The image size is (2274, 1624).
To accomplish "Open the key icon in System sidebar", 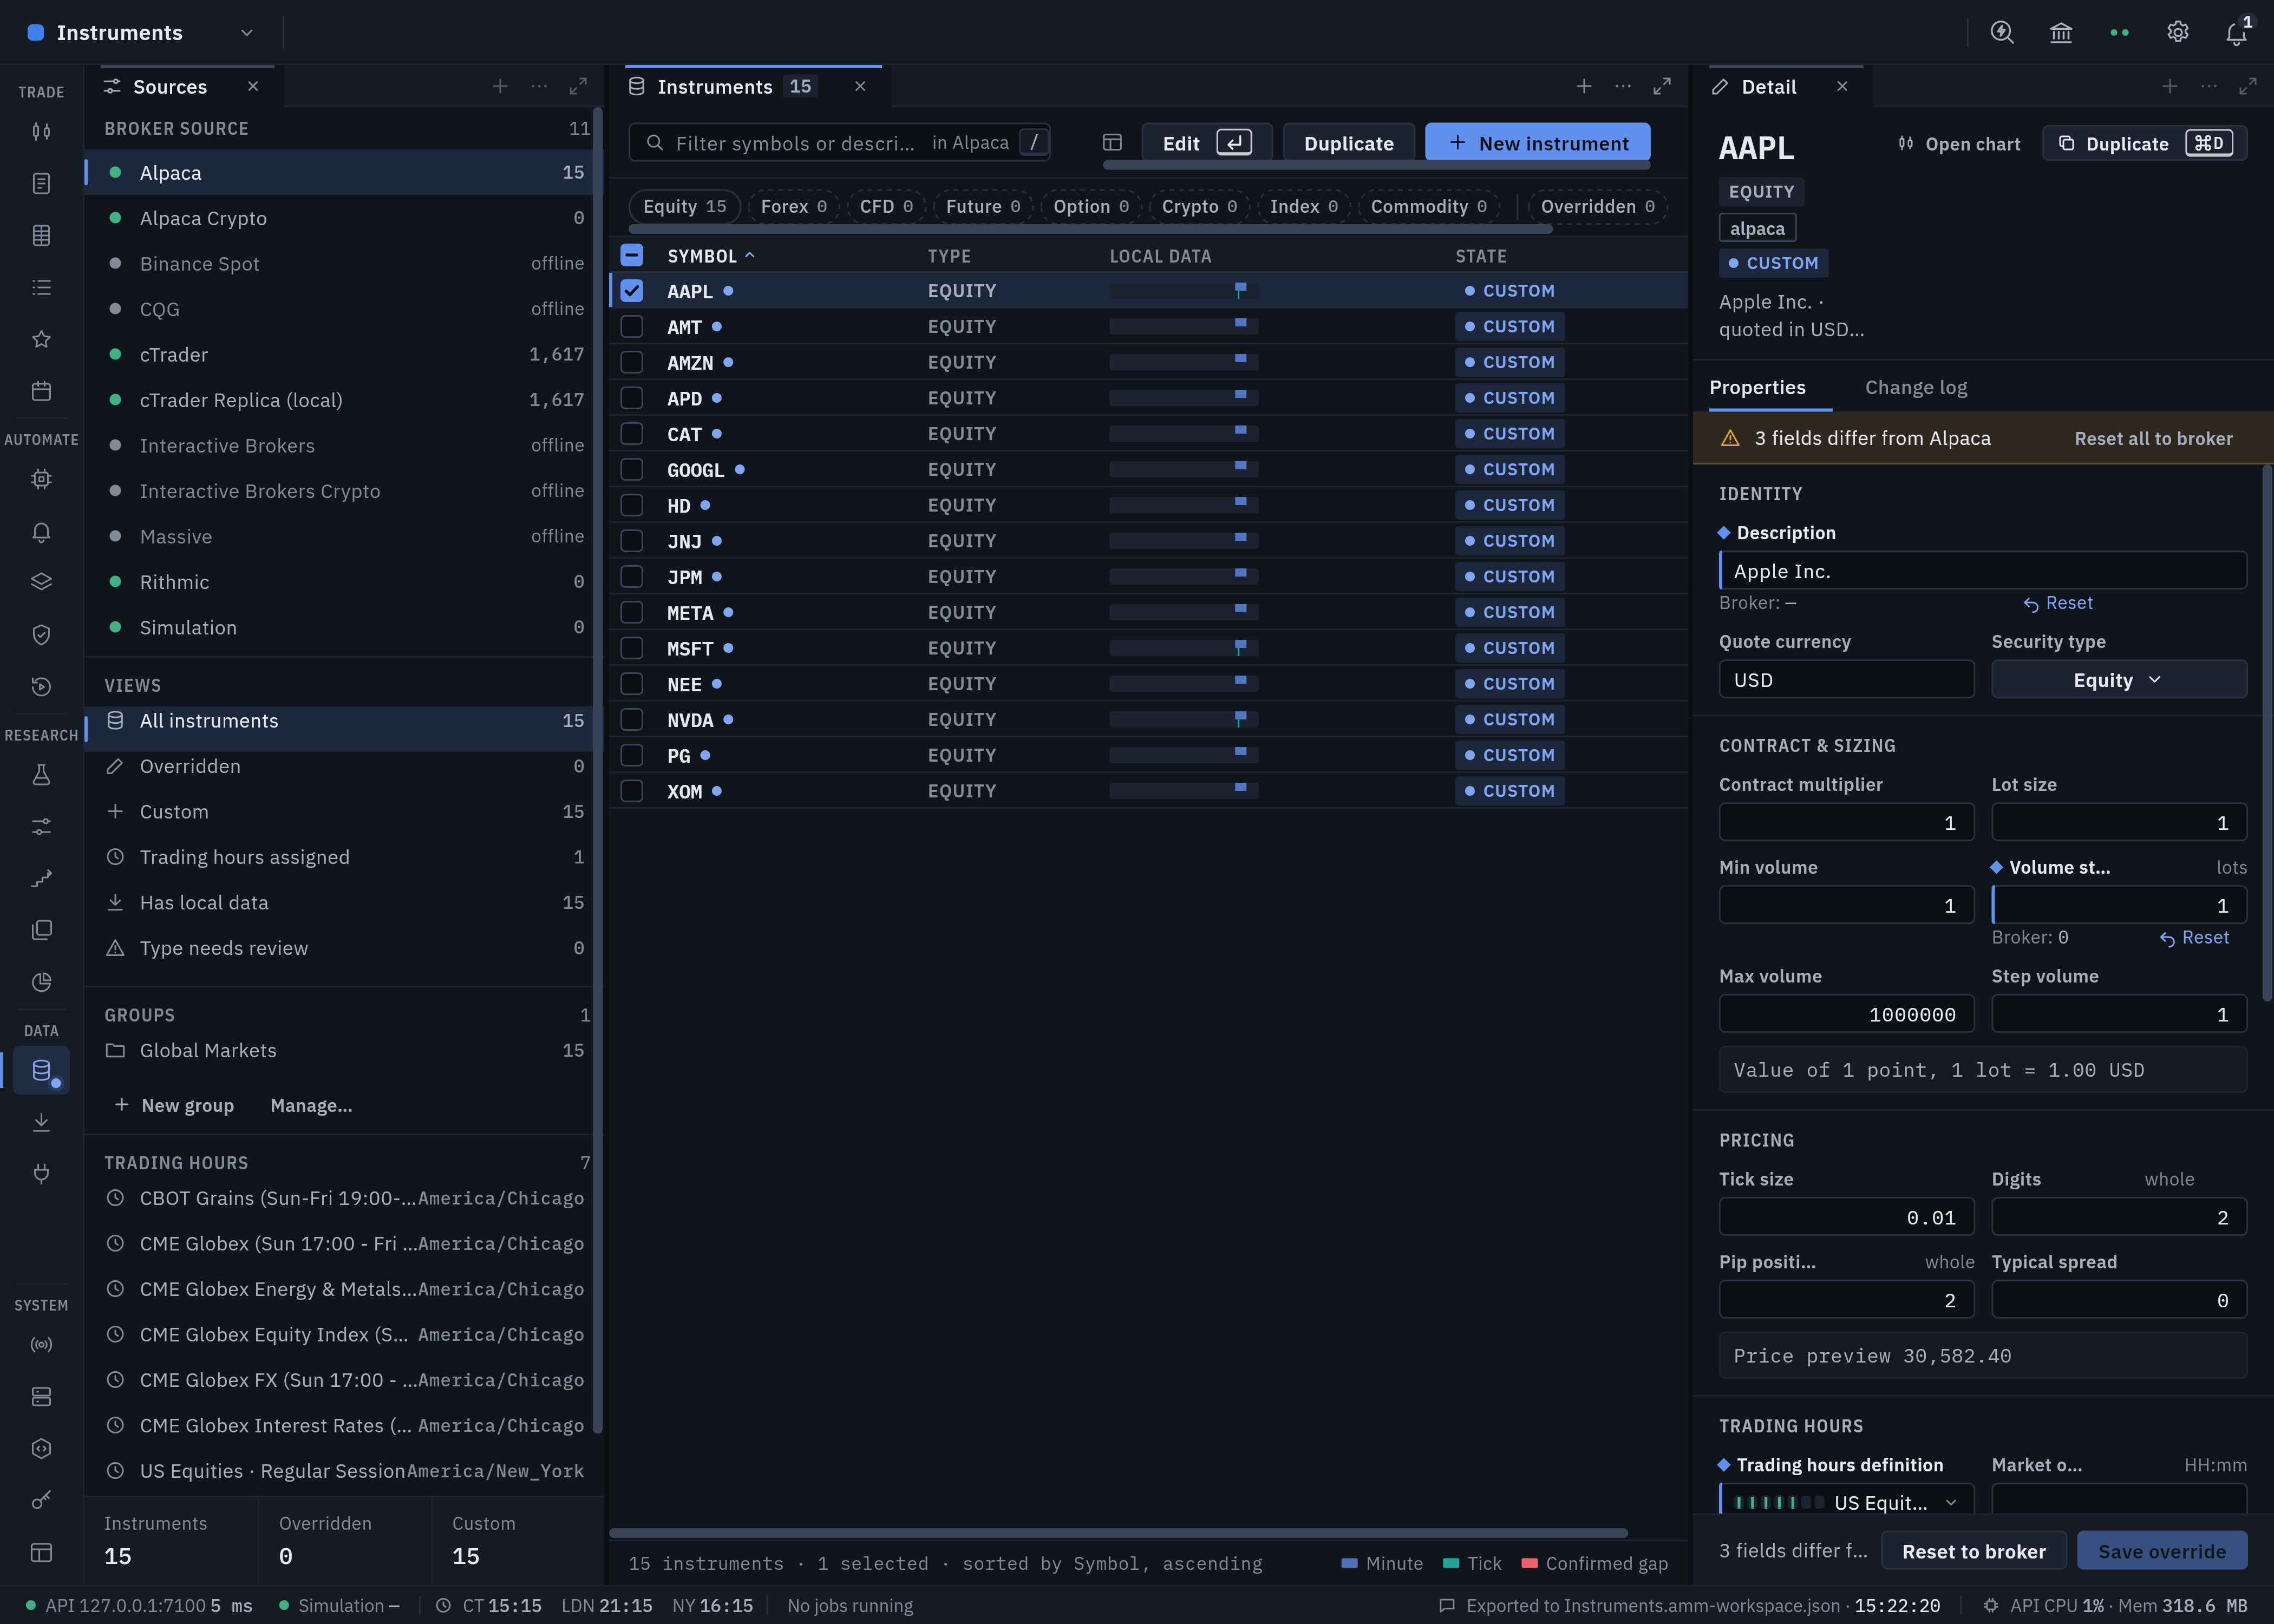I will pos(41,1500).
